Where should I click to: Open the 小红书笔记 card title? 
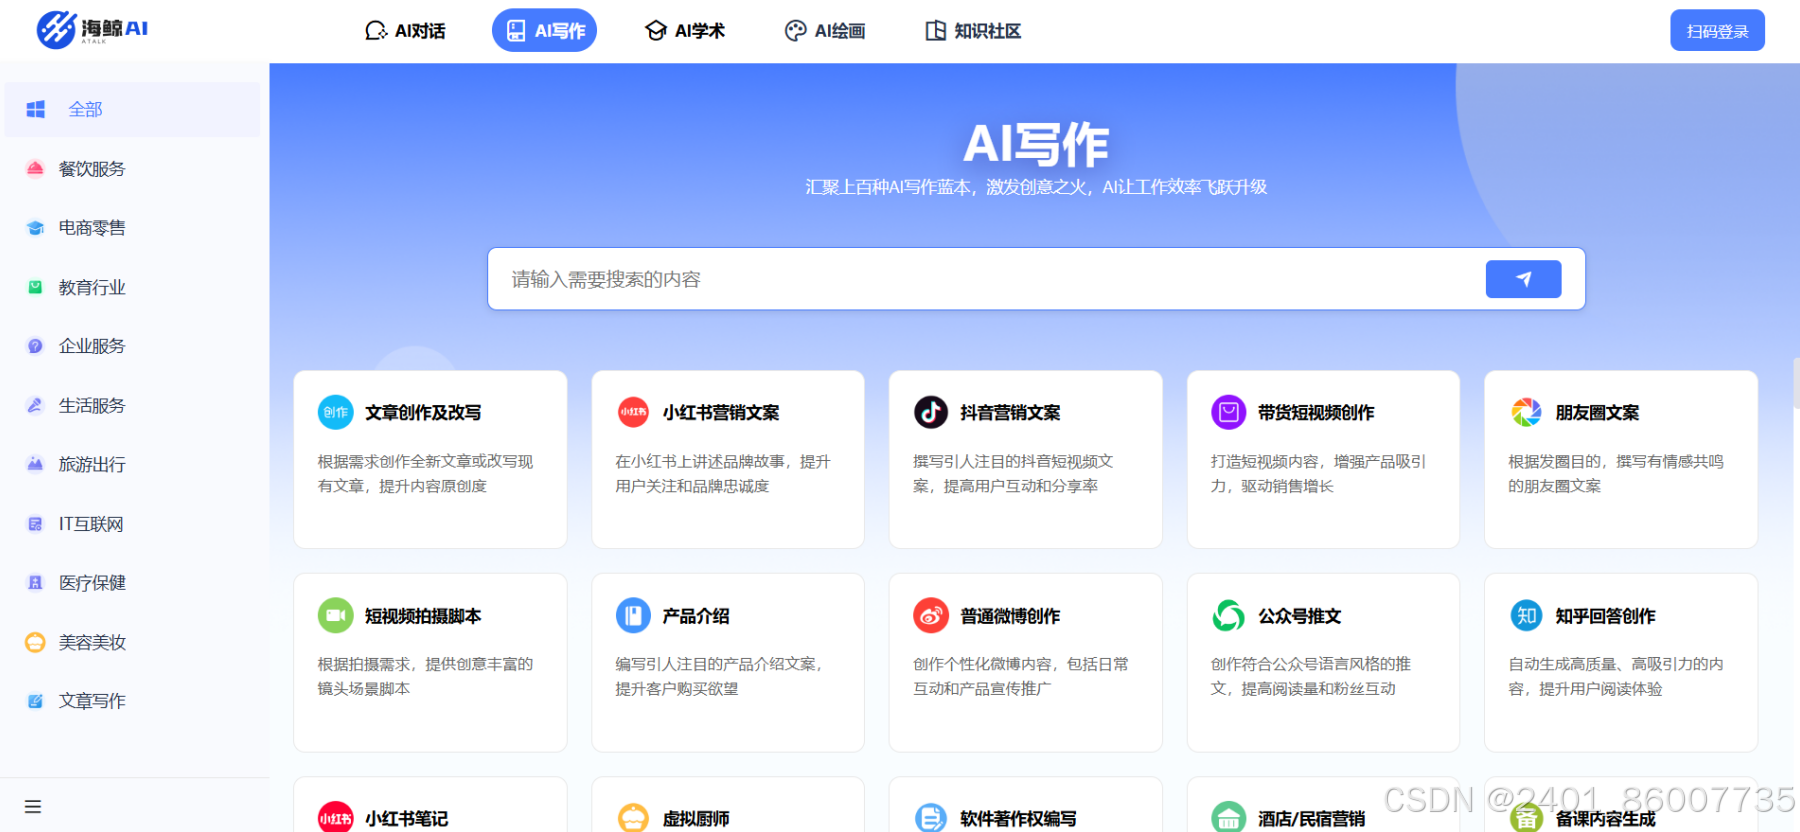point(406,819)
